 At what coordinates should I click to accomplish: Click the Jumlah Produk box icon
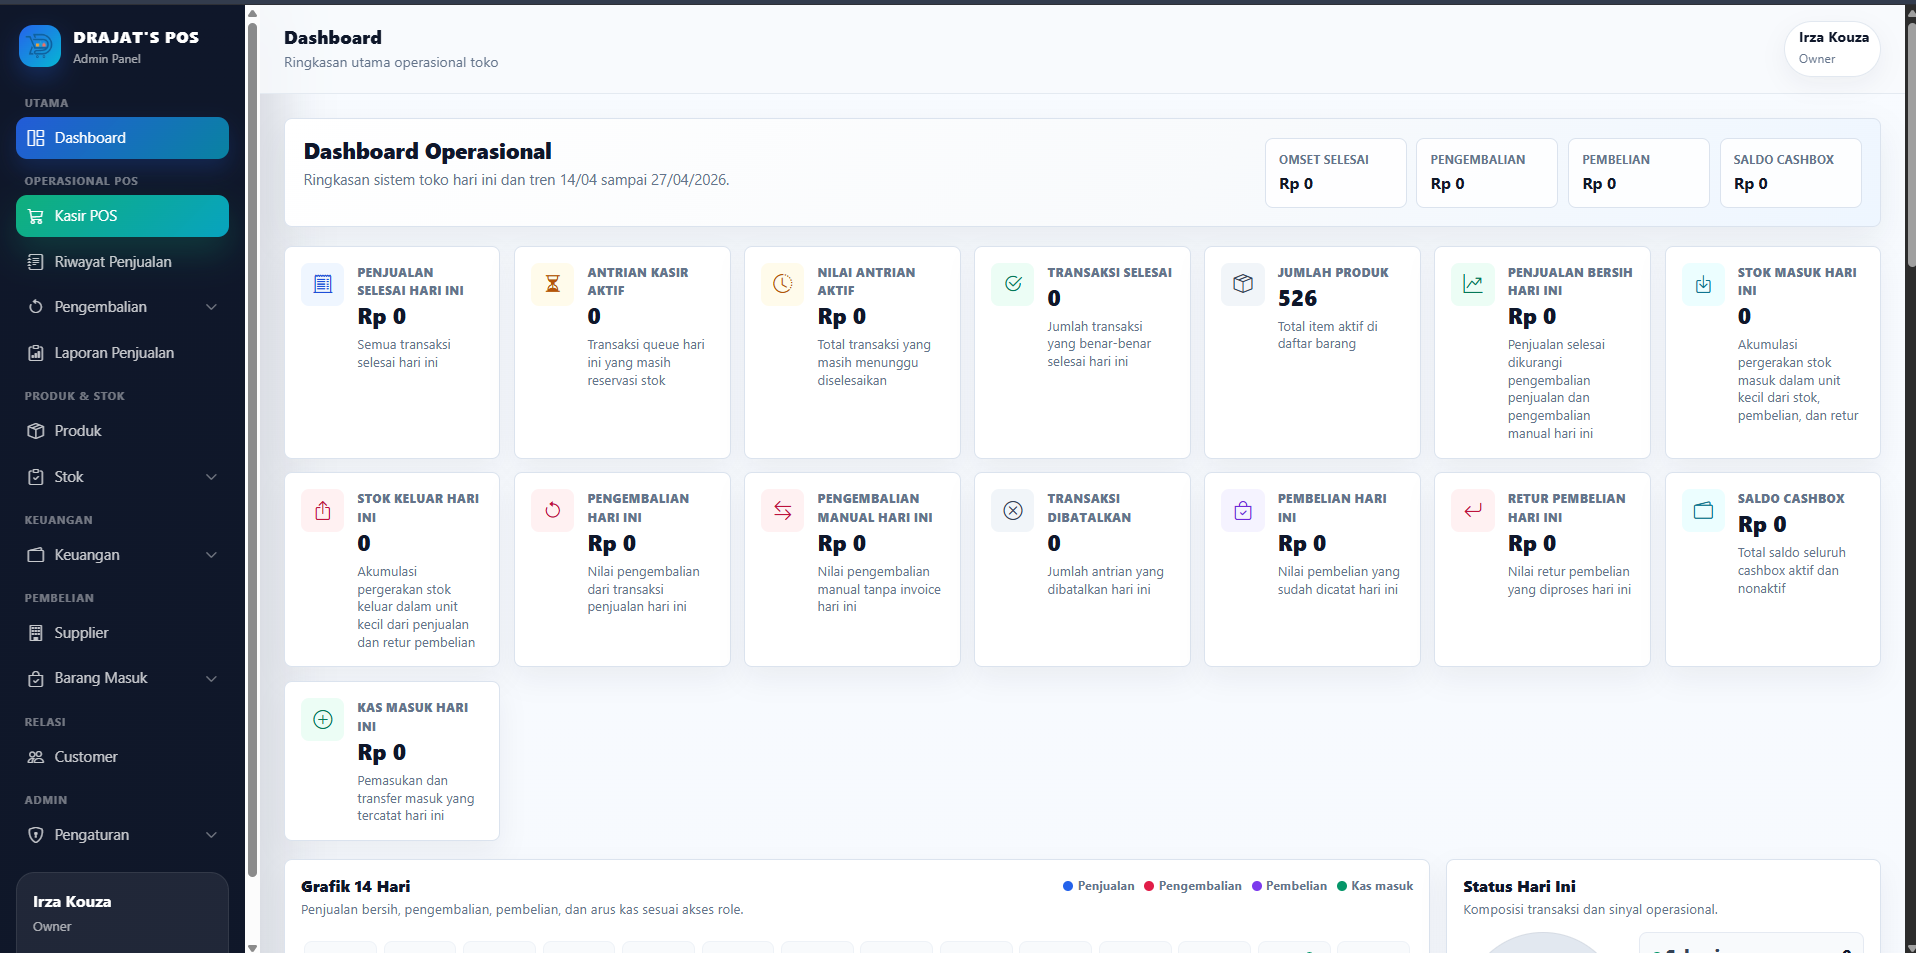[1243, 284]
